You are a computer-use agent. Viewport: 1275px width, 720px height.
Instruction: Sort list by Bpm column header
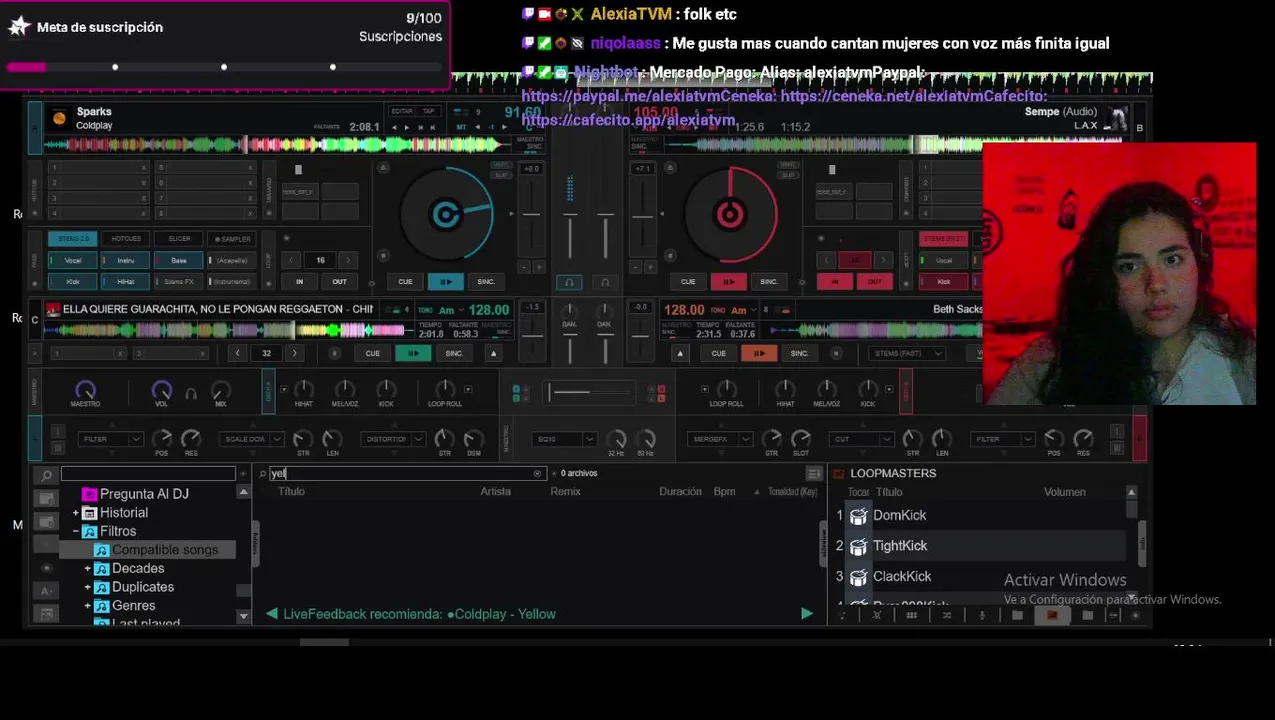(724, 491)
